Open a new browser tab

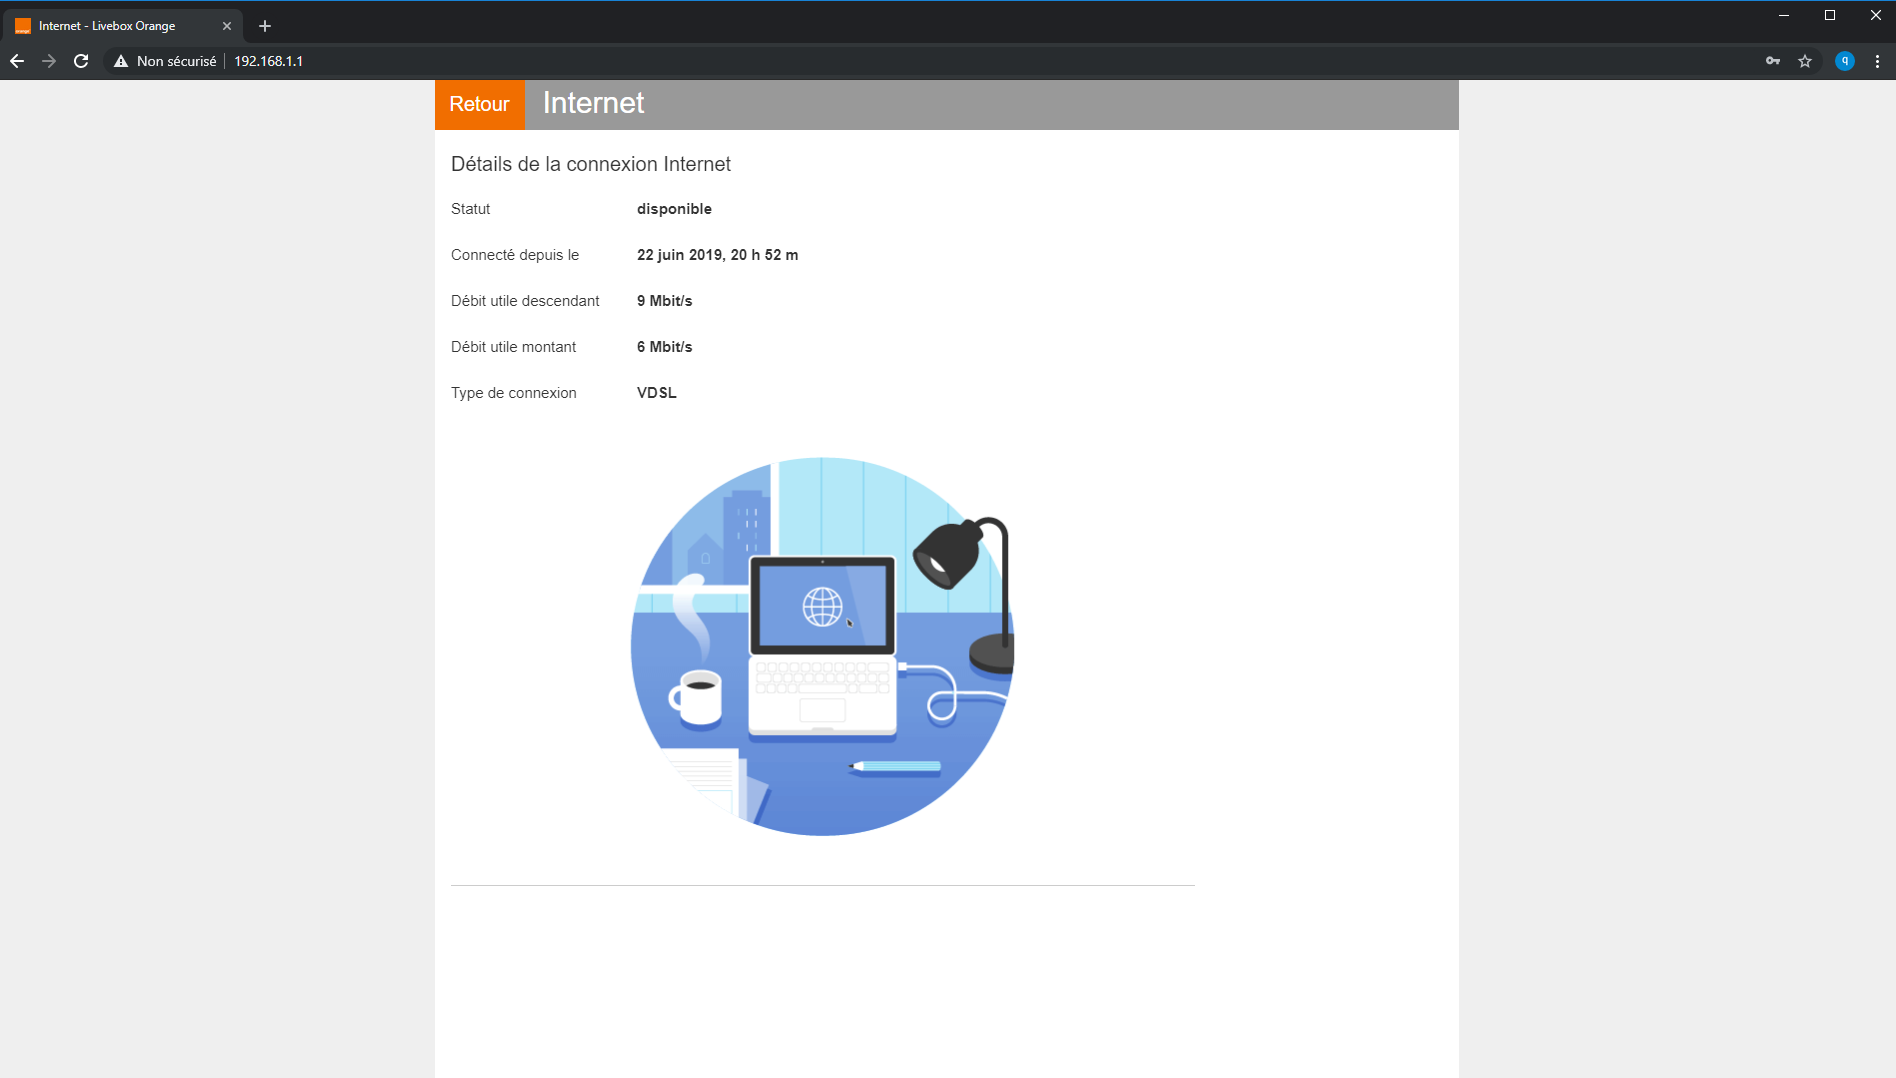pyautogui.click(x=265, y=26)
